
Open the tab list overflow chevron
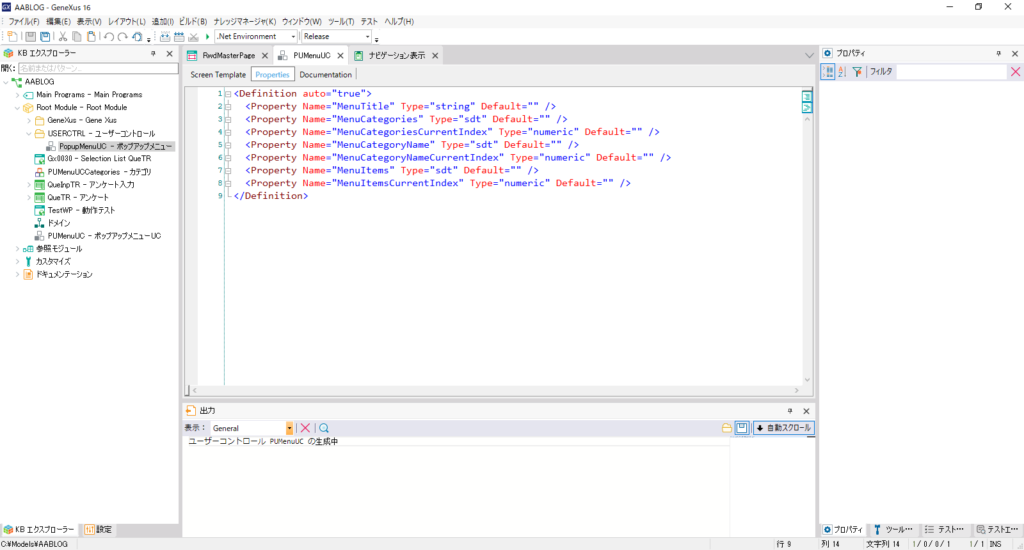(x=809, y=56)
